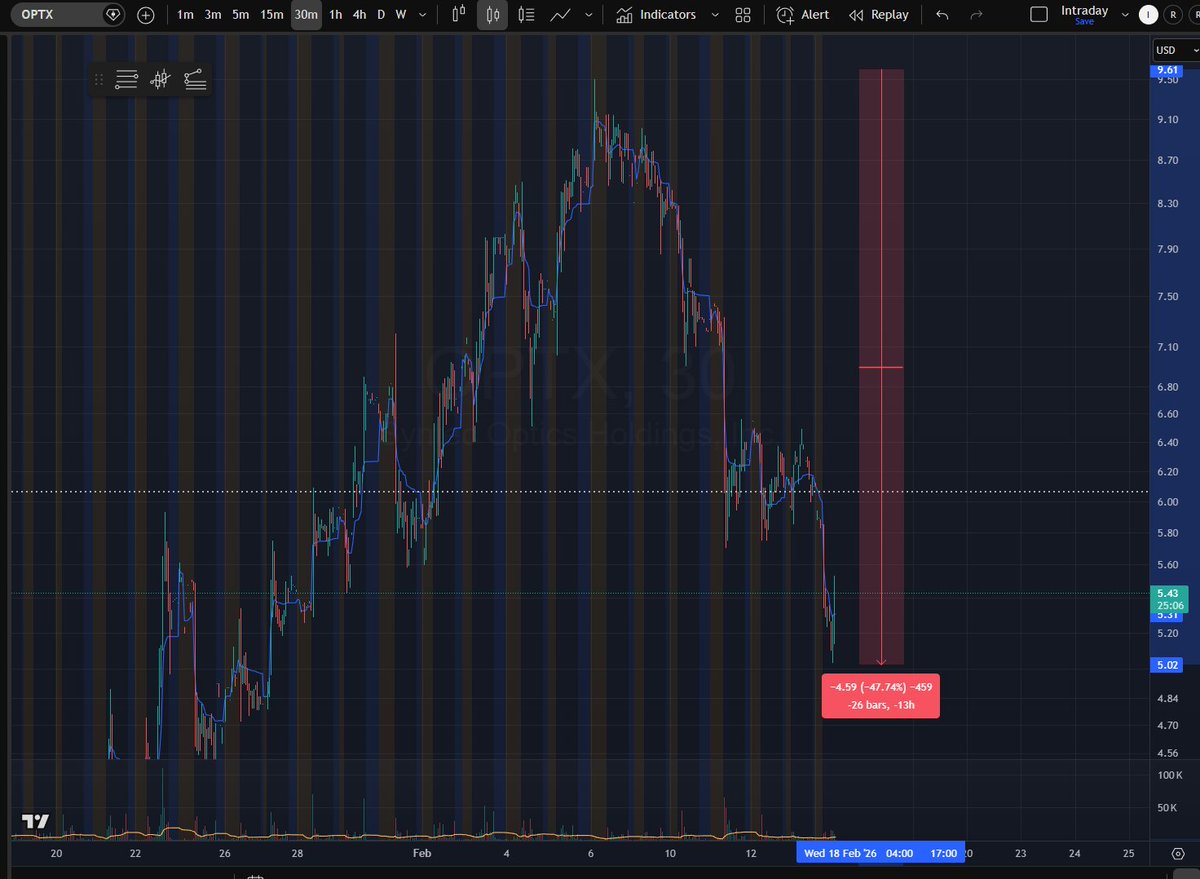Select the 30m timeframe
Screen dimensions: 1200x879
306,15
